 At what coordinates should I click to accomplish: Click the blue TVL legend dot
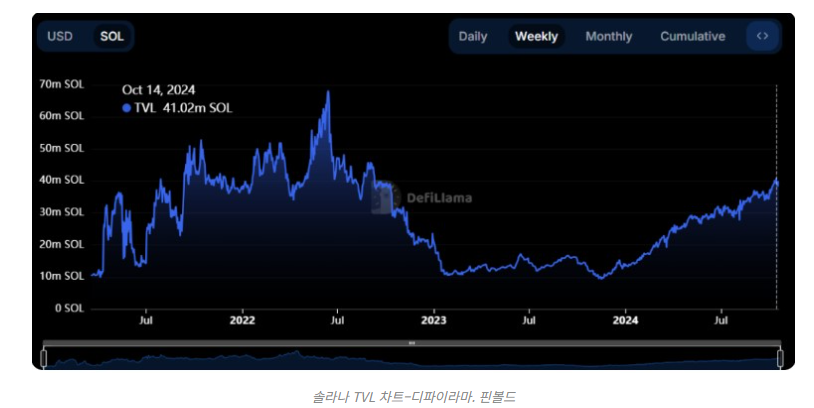pyautogui.click(x=126, y=108)
